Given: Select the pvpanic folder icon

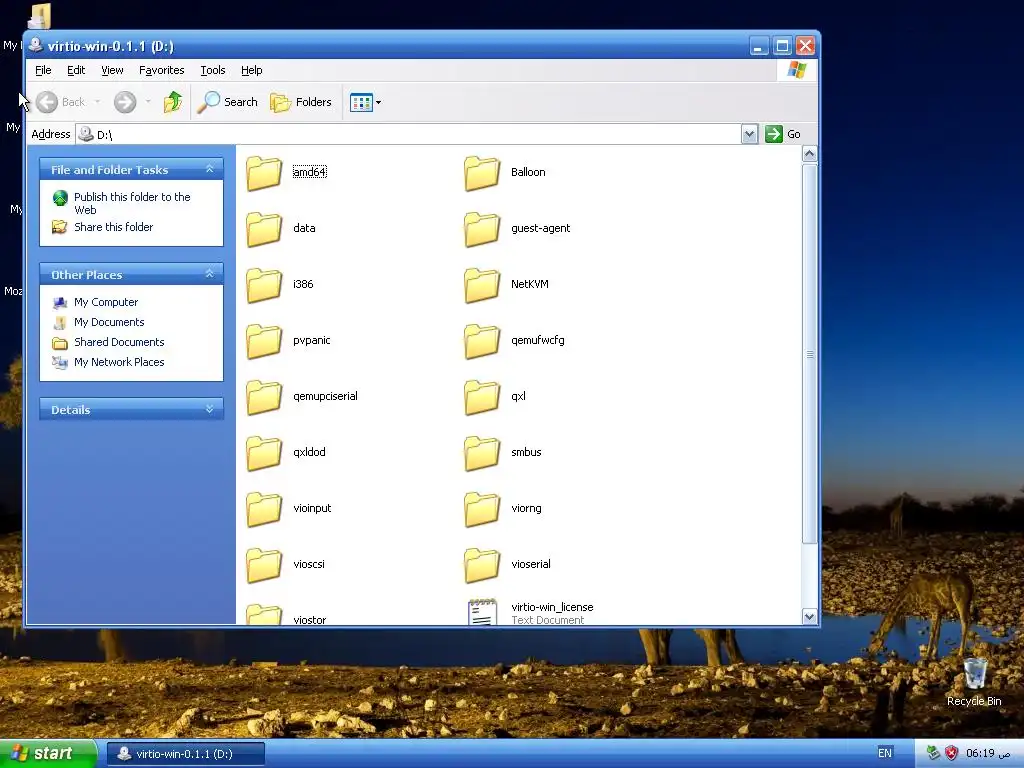Looking at the screenshot, I should click(x=264, y=342).
